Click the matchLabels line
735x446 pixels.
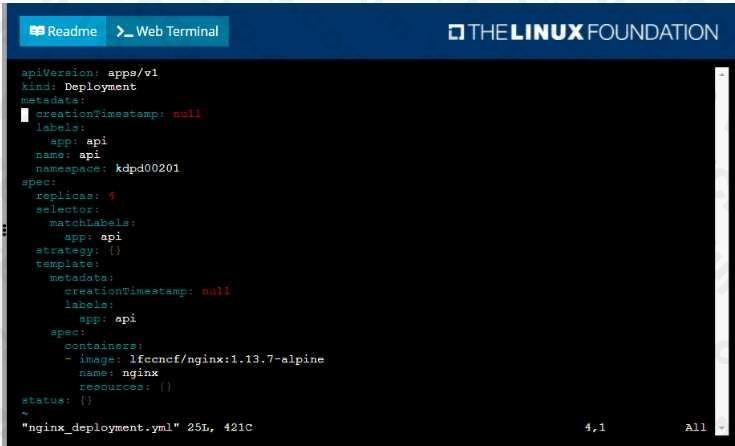pyautogui.click(x=93, y=223)
